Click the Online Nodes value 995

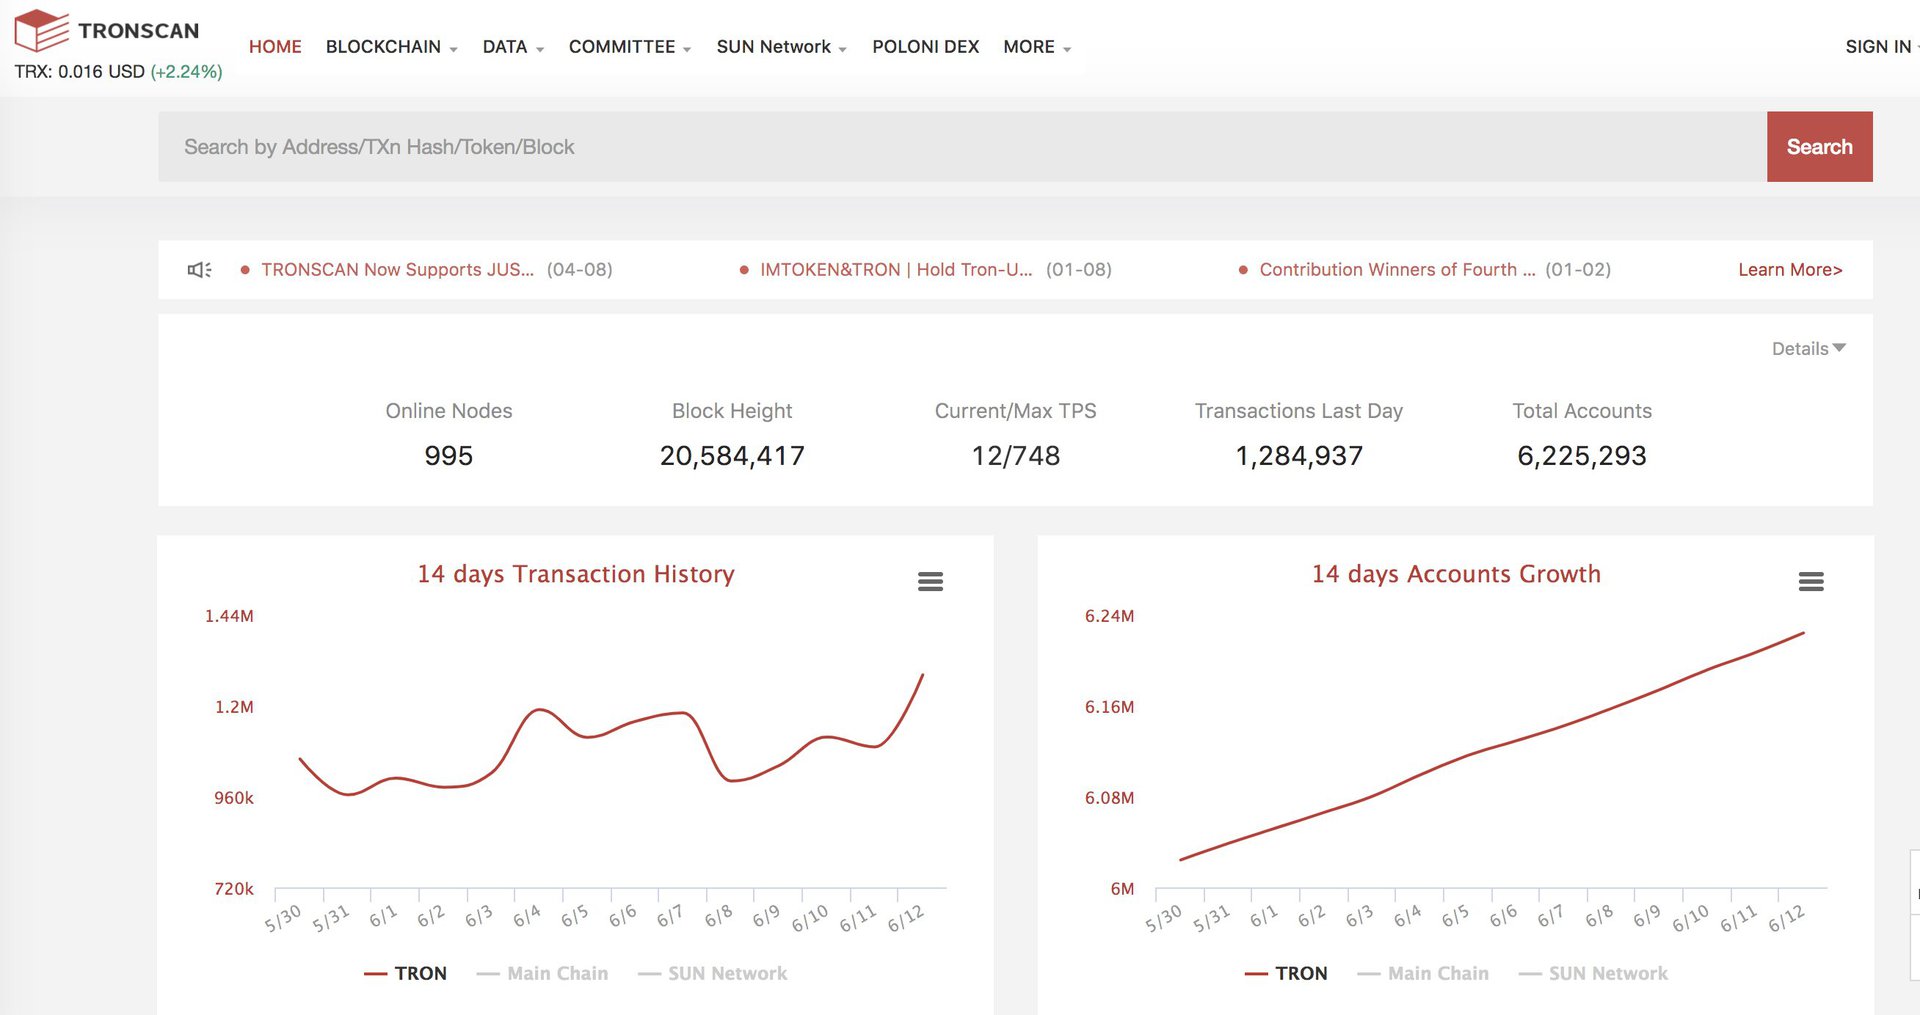[x=448, y=456]
